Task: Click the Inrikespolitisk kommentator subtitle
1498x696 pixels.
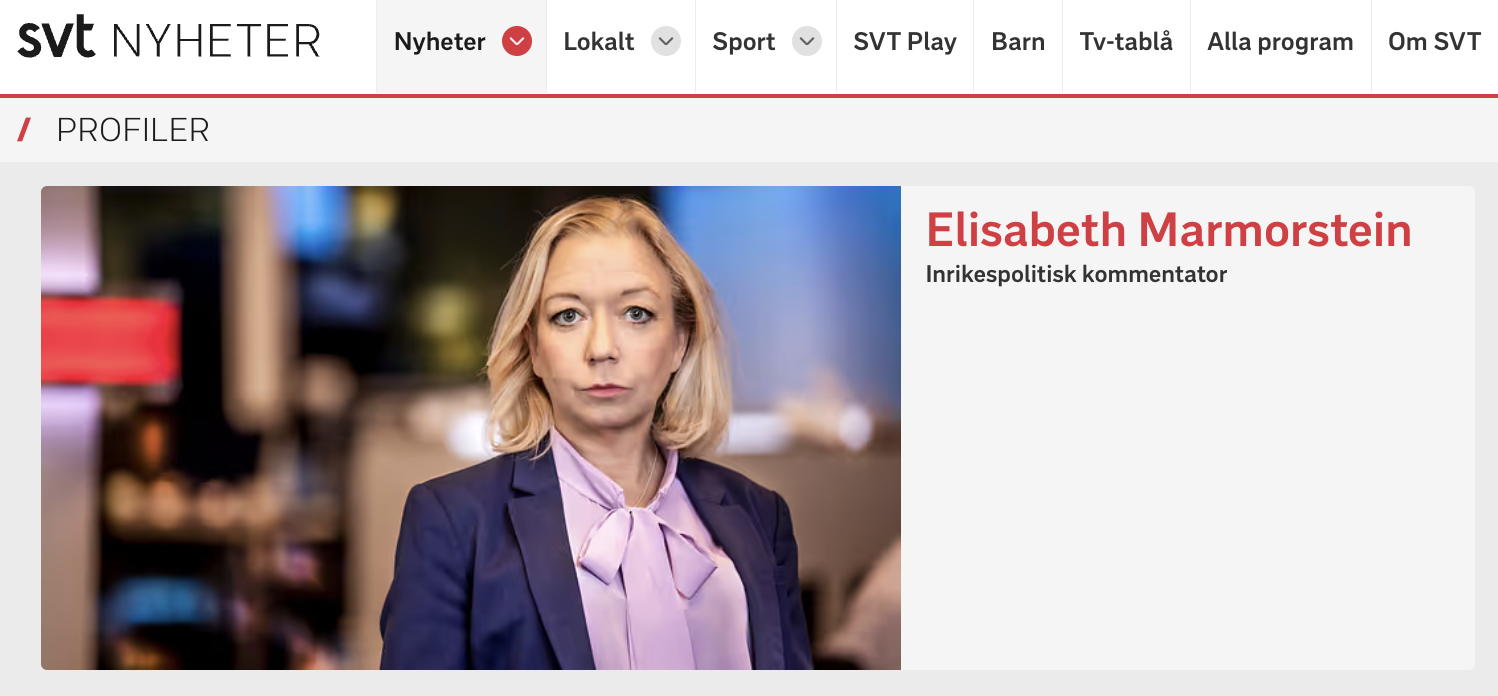Action: (x=1076, y=274)
